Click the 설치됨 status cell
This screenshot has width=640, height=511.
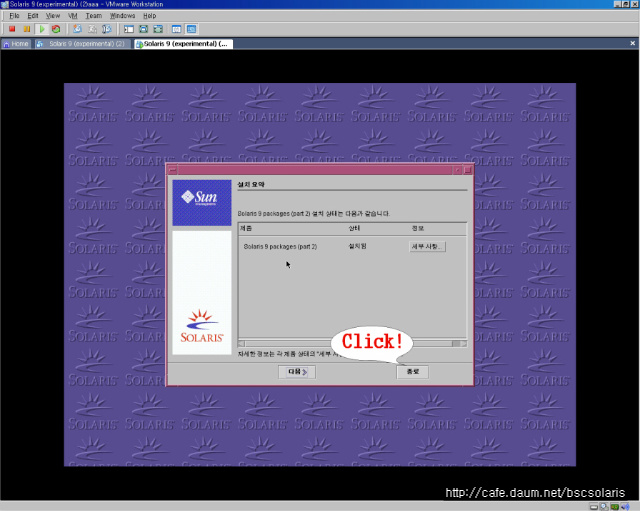pyautogui.click(x=357, y=246)
